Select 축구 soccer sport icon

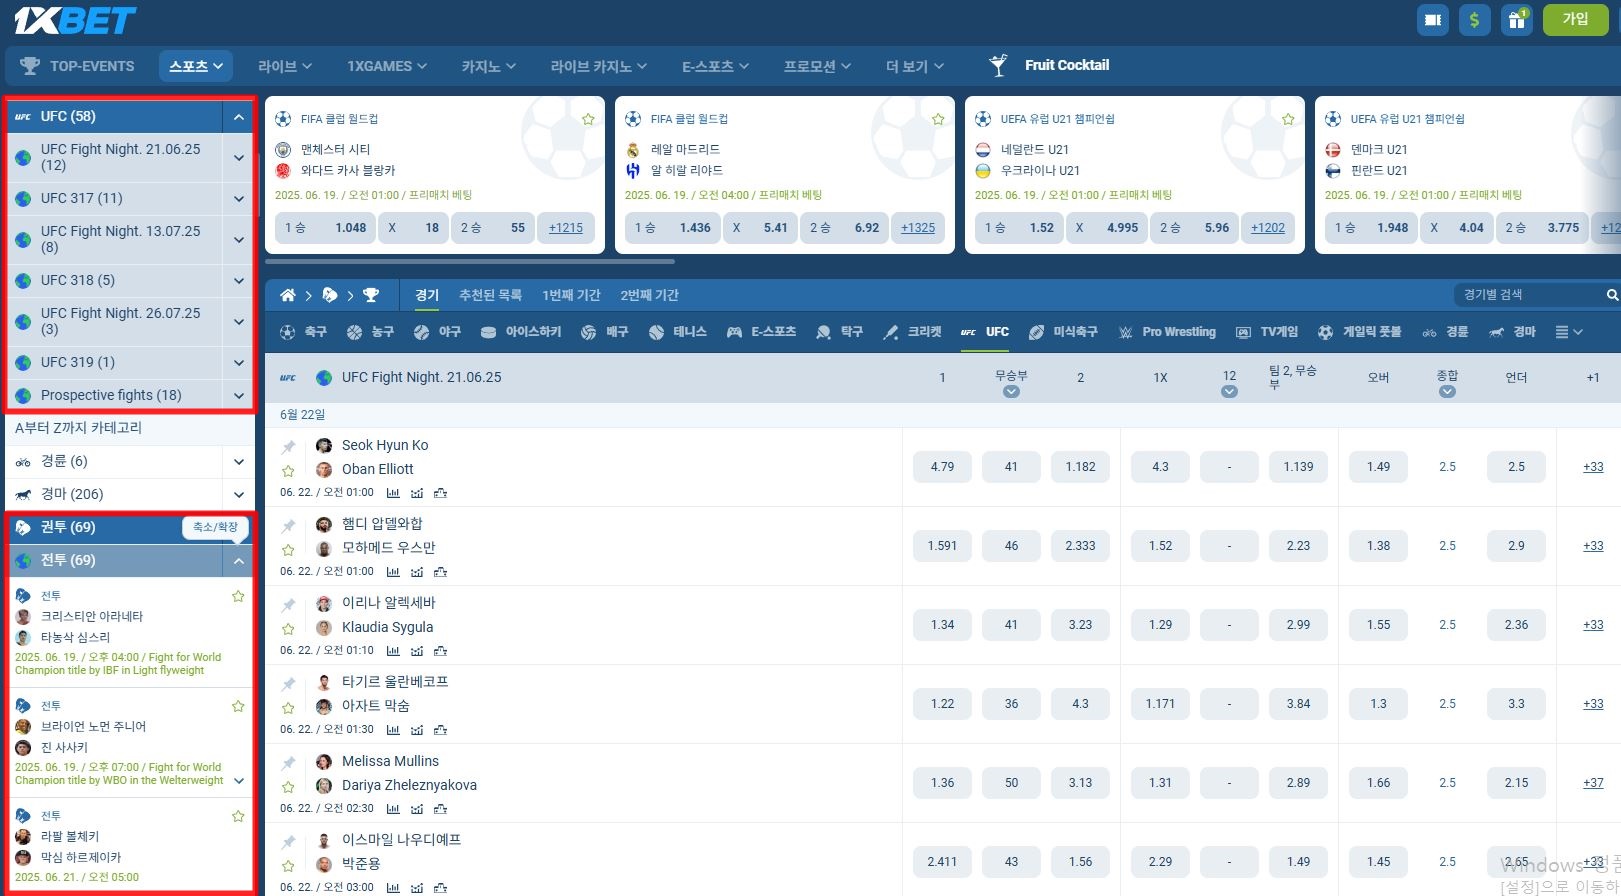click(x=303, y=332)
